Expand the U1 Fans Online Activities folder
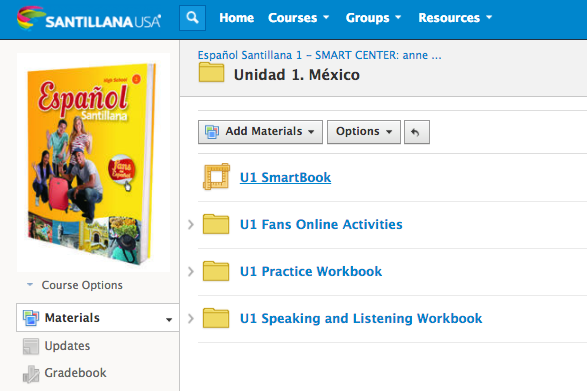 click(x=191, y=224)
